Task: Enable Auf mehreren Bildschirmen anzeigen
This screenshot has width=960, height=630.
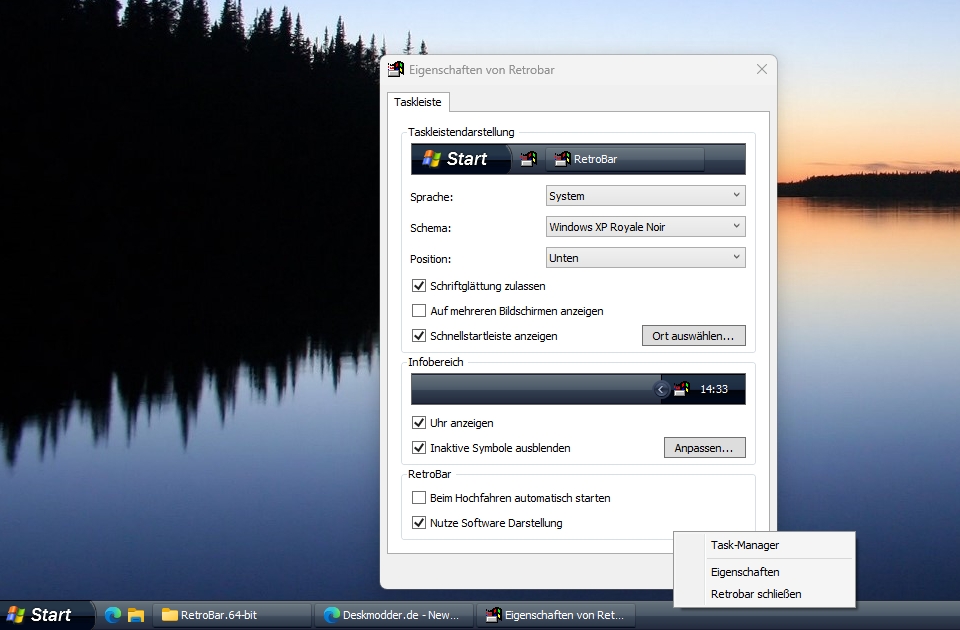Action: [x=419, y=310]
